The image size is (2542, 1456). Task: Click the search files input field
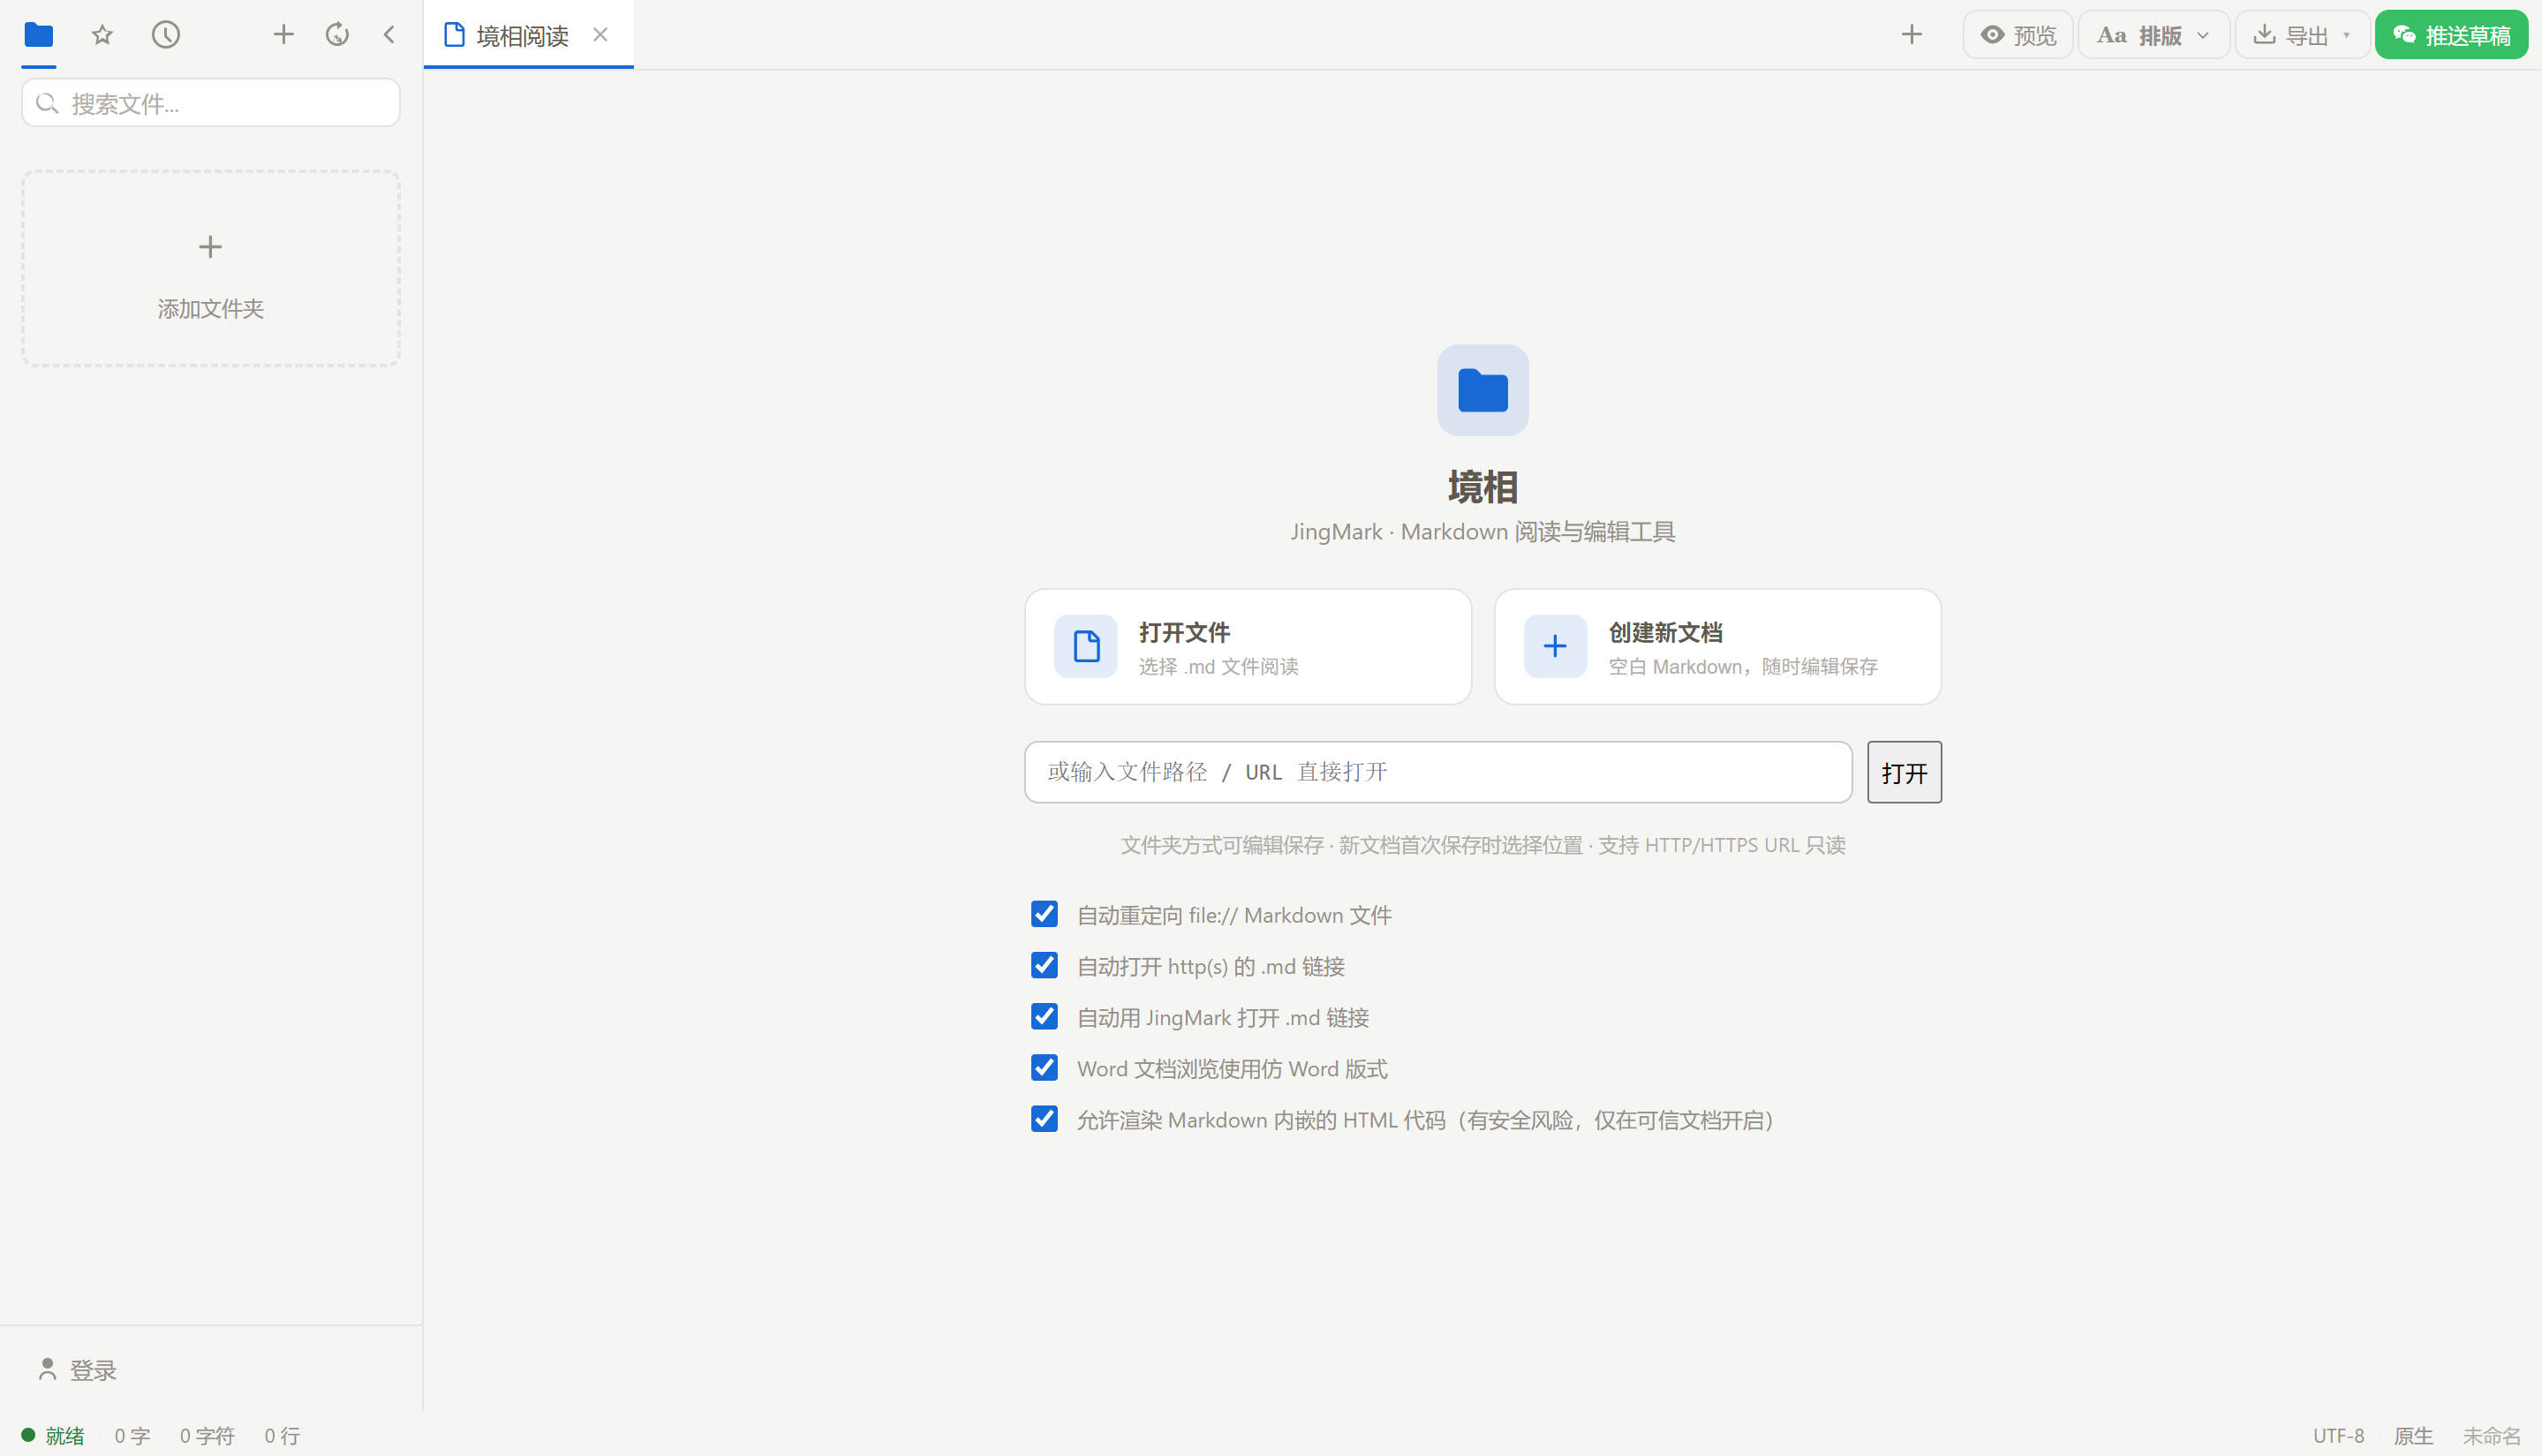pos(211,103)
